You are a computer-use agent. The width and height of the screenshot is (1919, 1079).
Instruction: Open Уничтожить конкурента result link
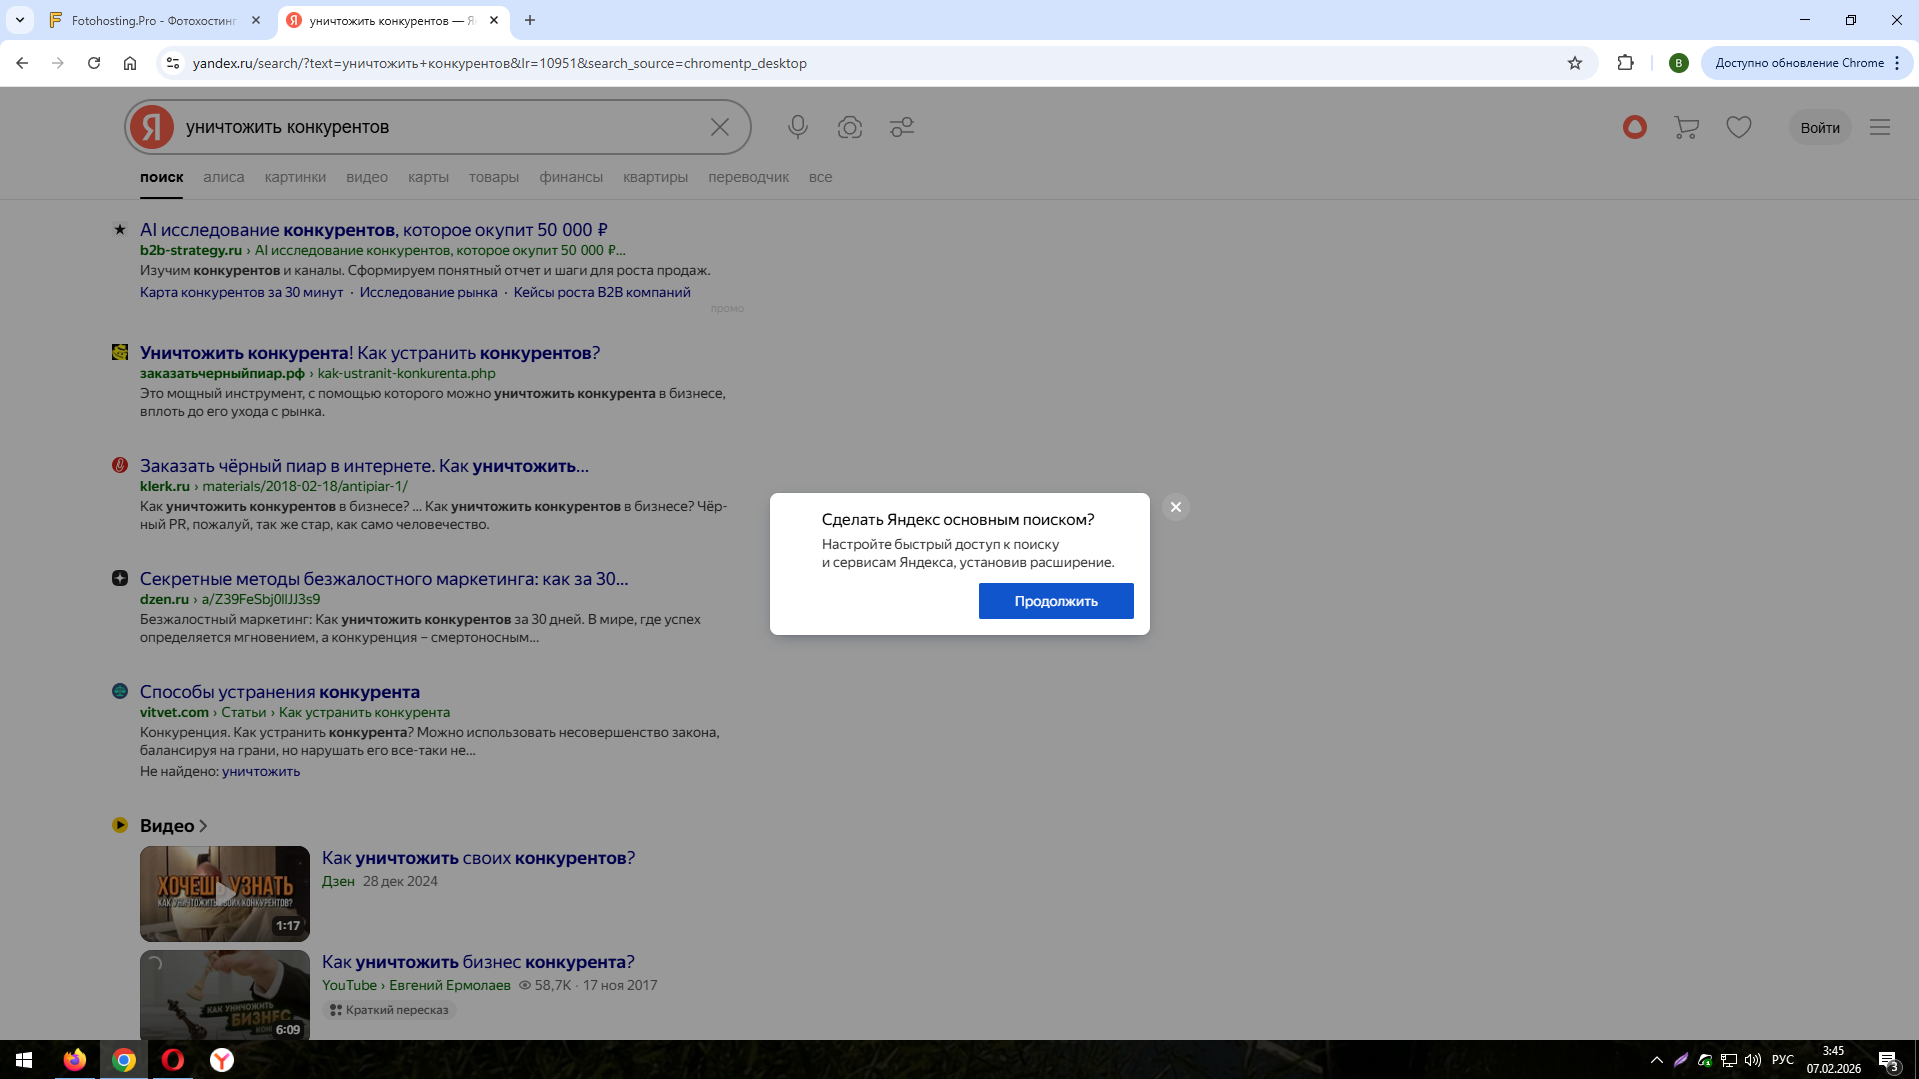(x=370, y=353)
